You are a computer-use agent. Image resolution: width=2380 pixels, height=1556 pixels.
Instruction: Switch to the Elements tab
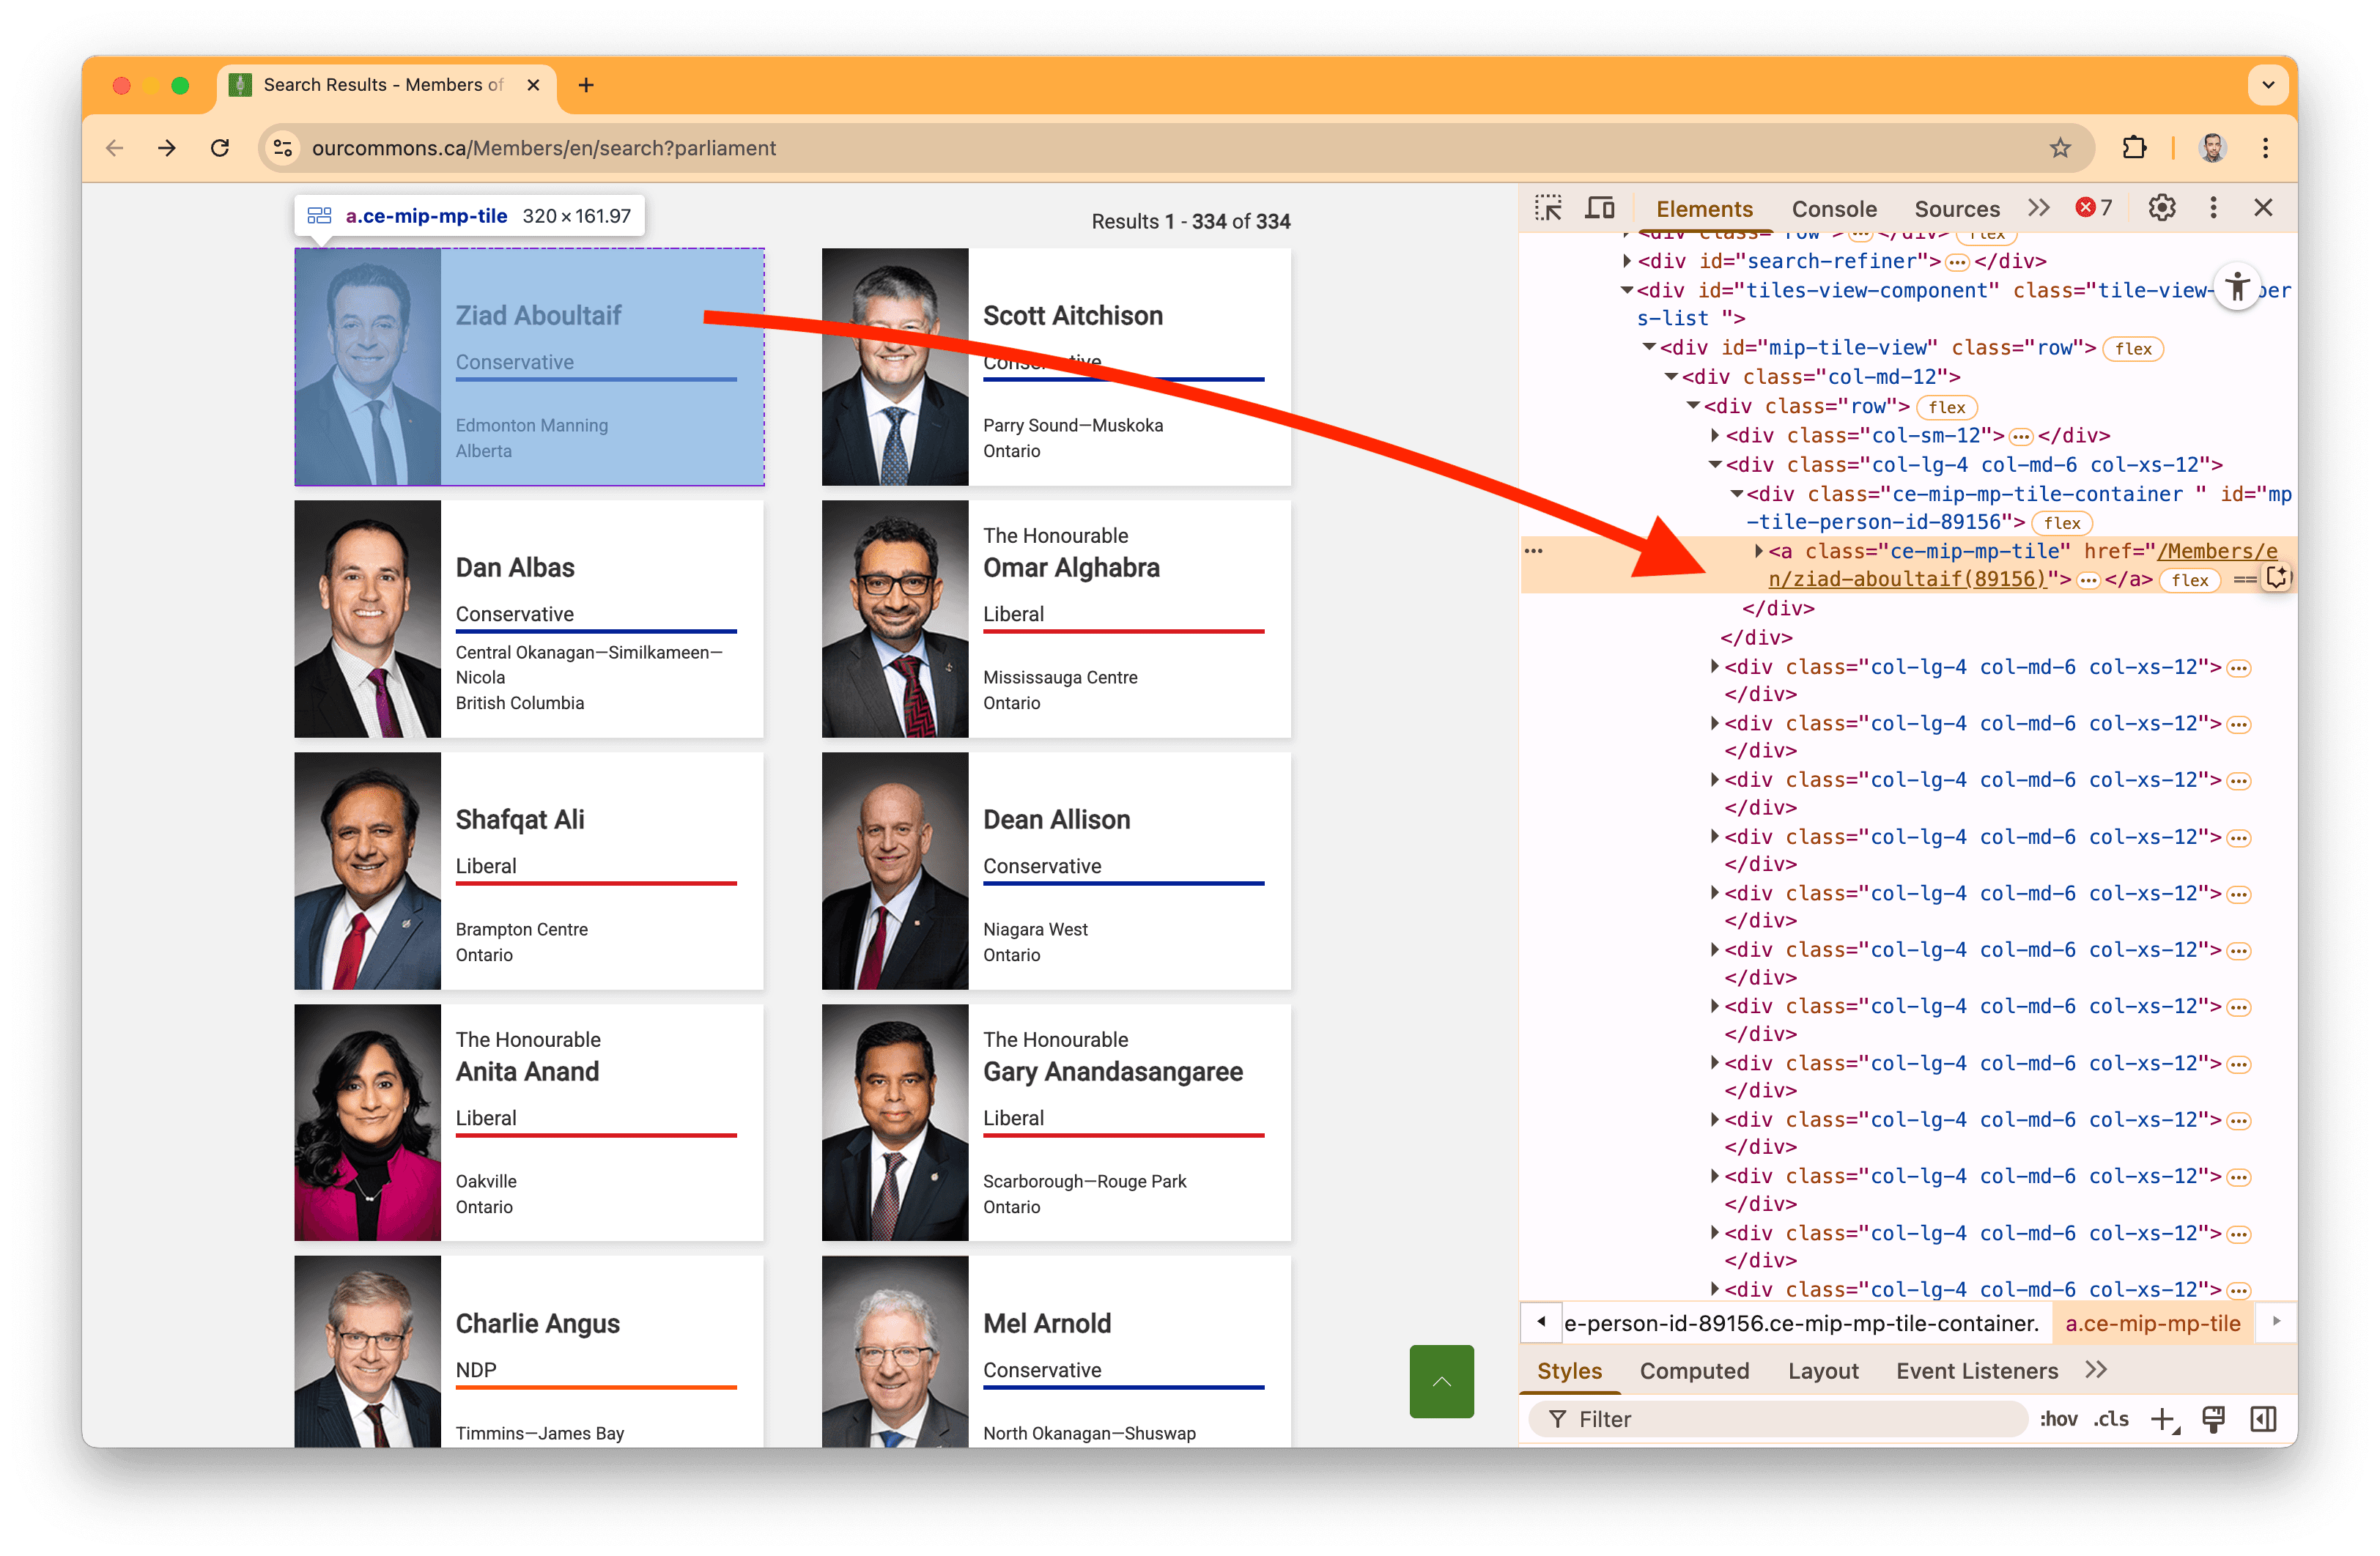(1704, 209)
